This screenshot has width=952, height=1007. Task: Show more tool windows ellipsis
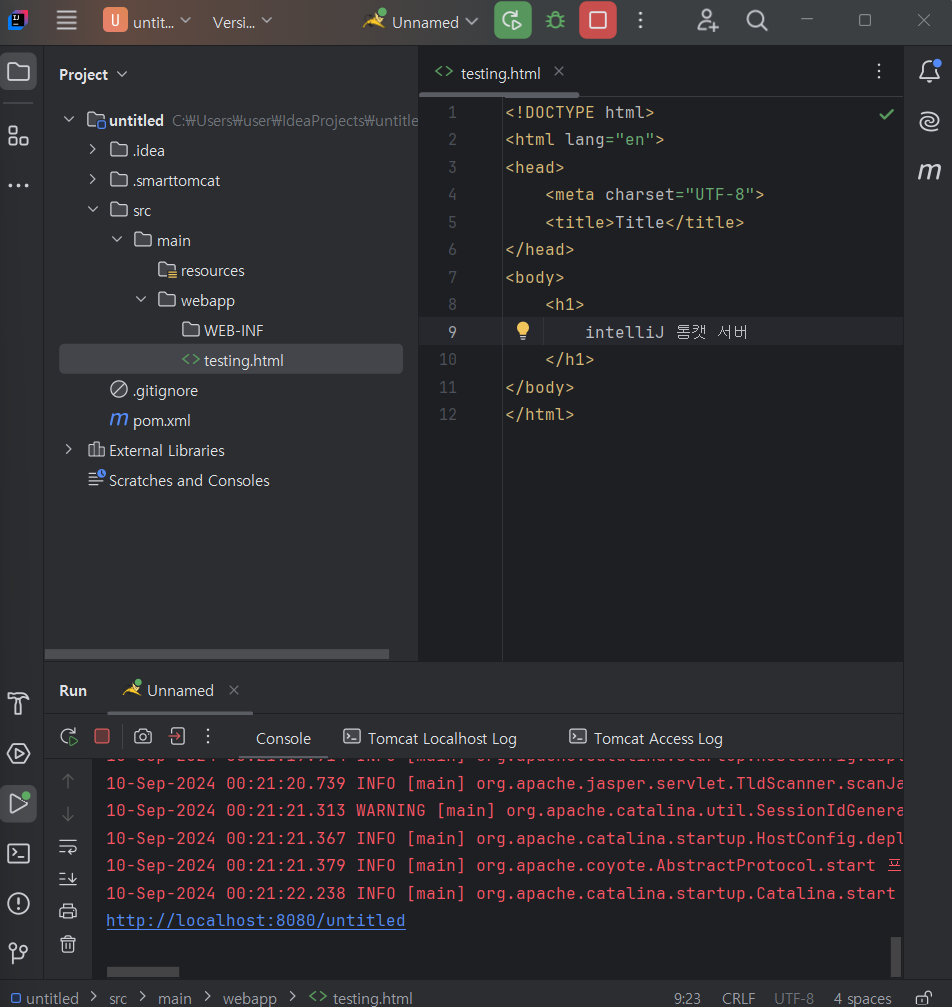pos(18,186)
